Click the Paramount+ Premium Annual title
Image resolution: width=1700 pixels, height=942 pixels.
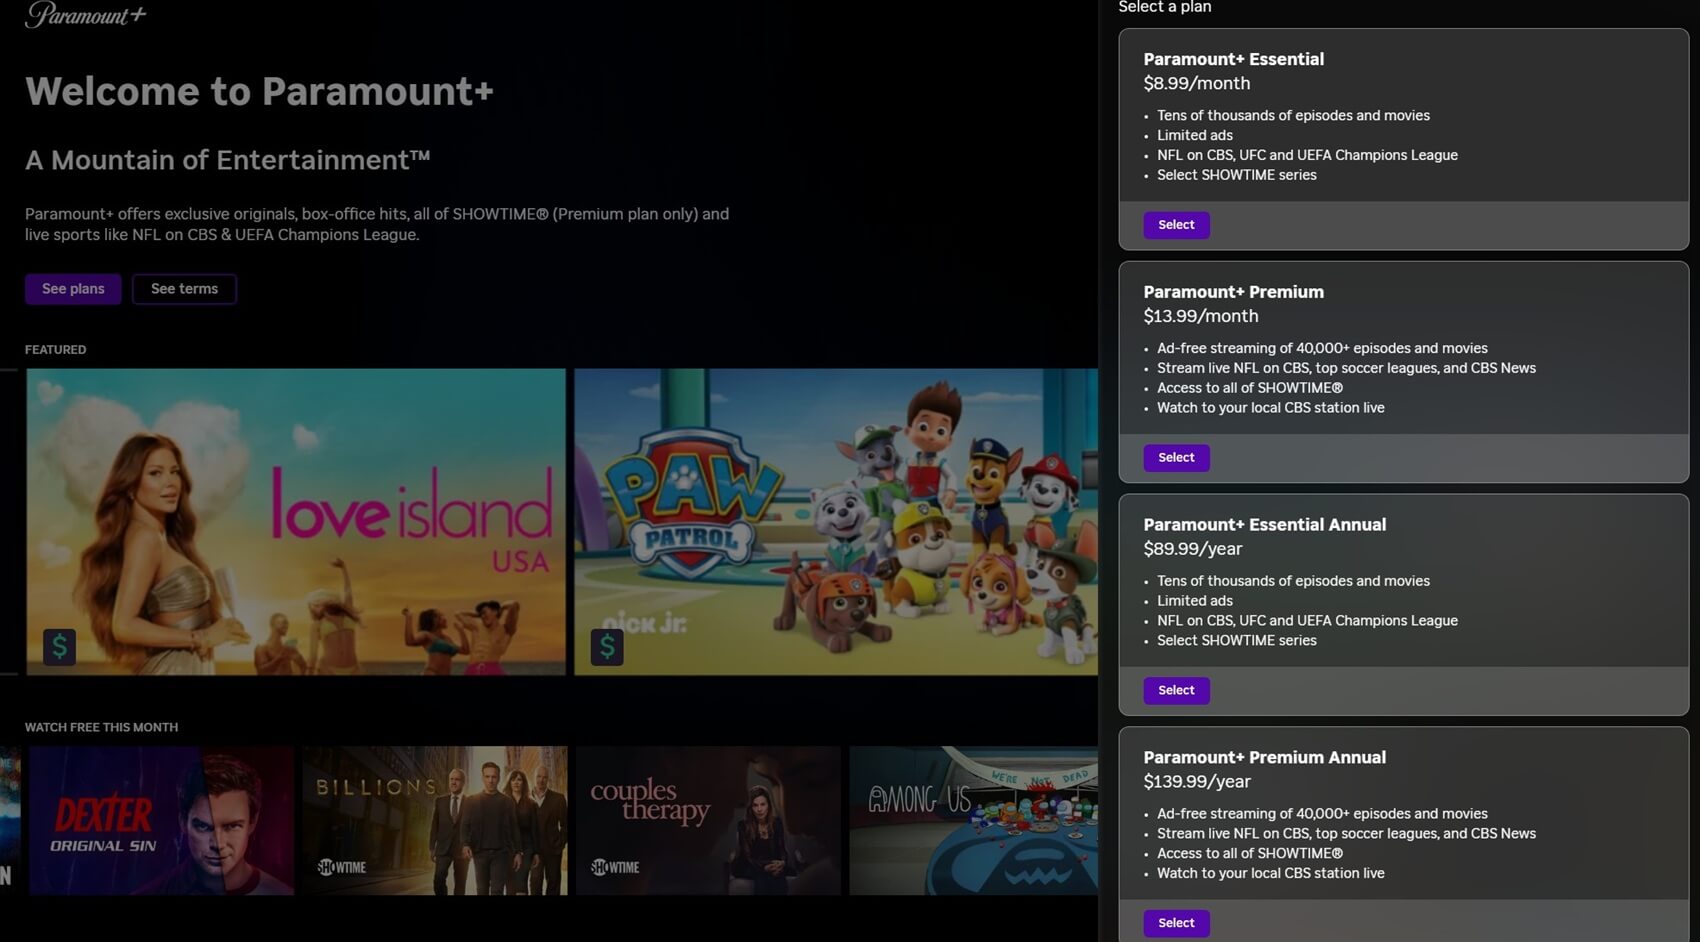point(1265,758)
